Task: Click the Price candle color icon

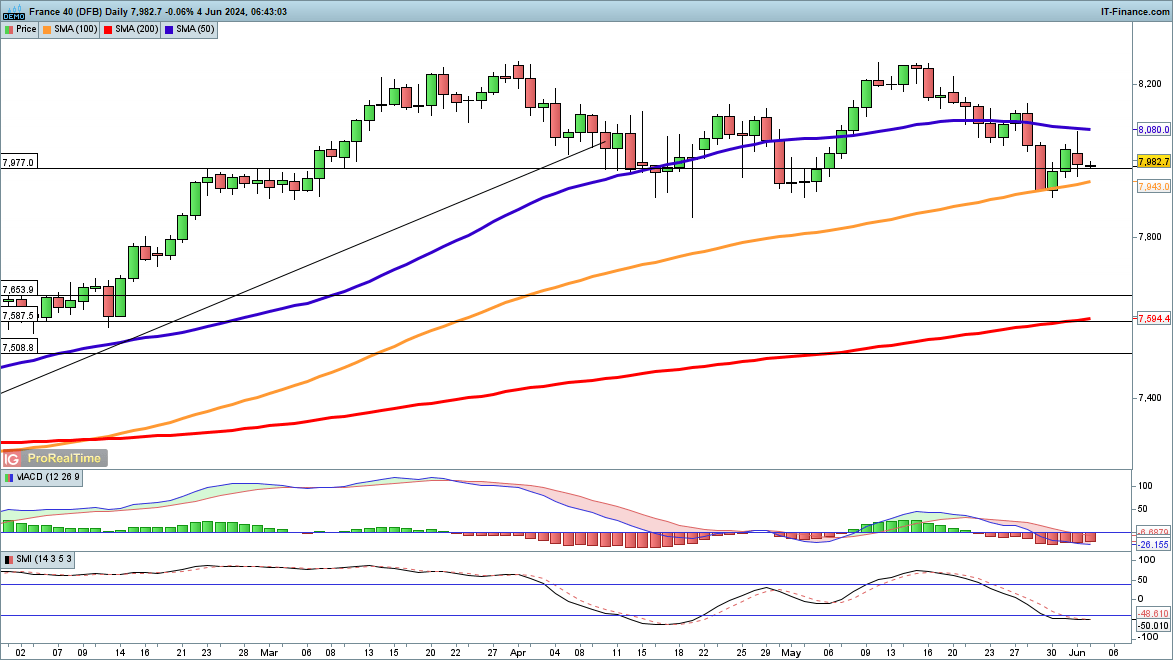Action: (x=9, y=30)
